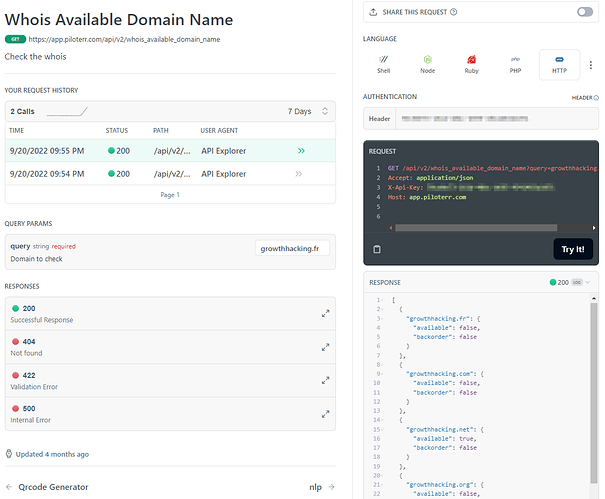Open the 09:54 PM request history row
Screen dimensions: 605x499
click(x=170, y=174)
